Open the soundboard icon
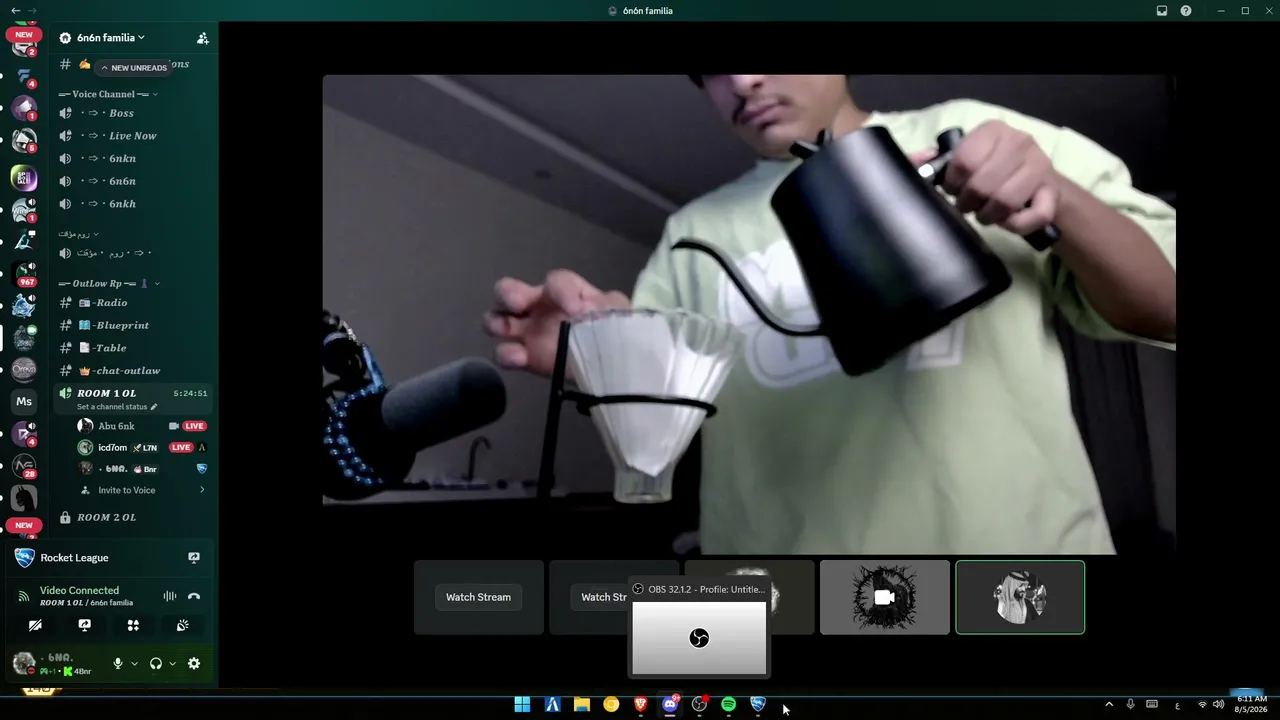 tap(182, 625)
